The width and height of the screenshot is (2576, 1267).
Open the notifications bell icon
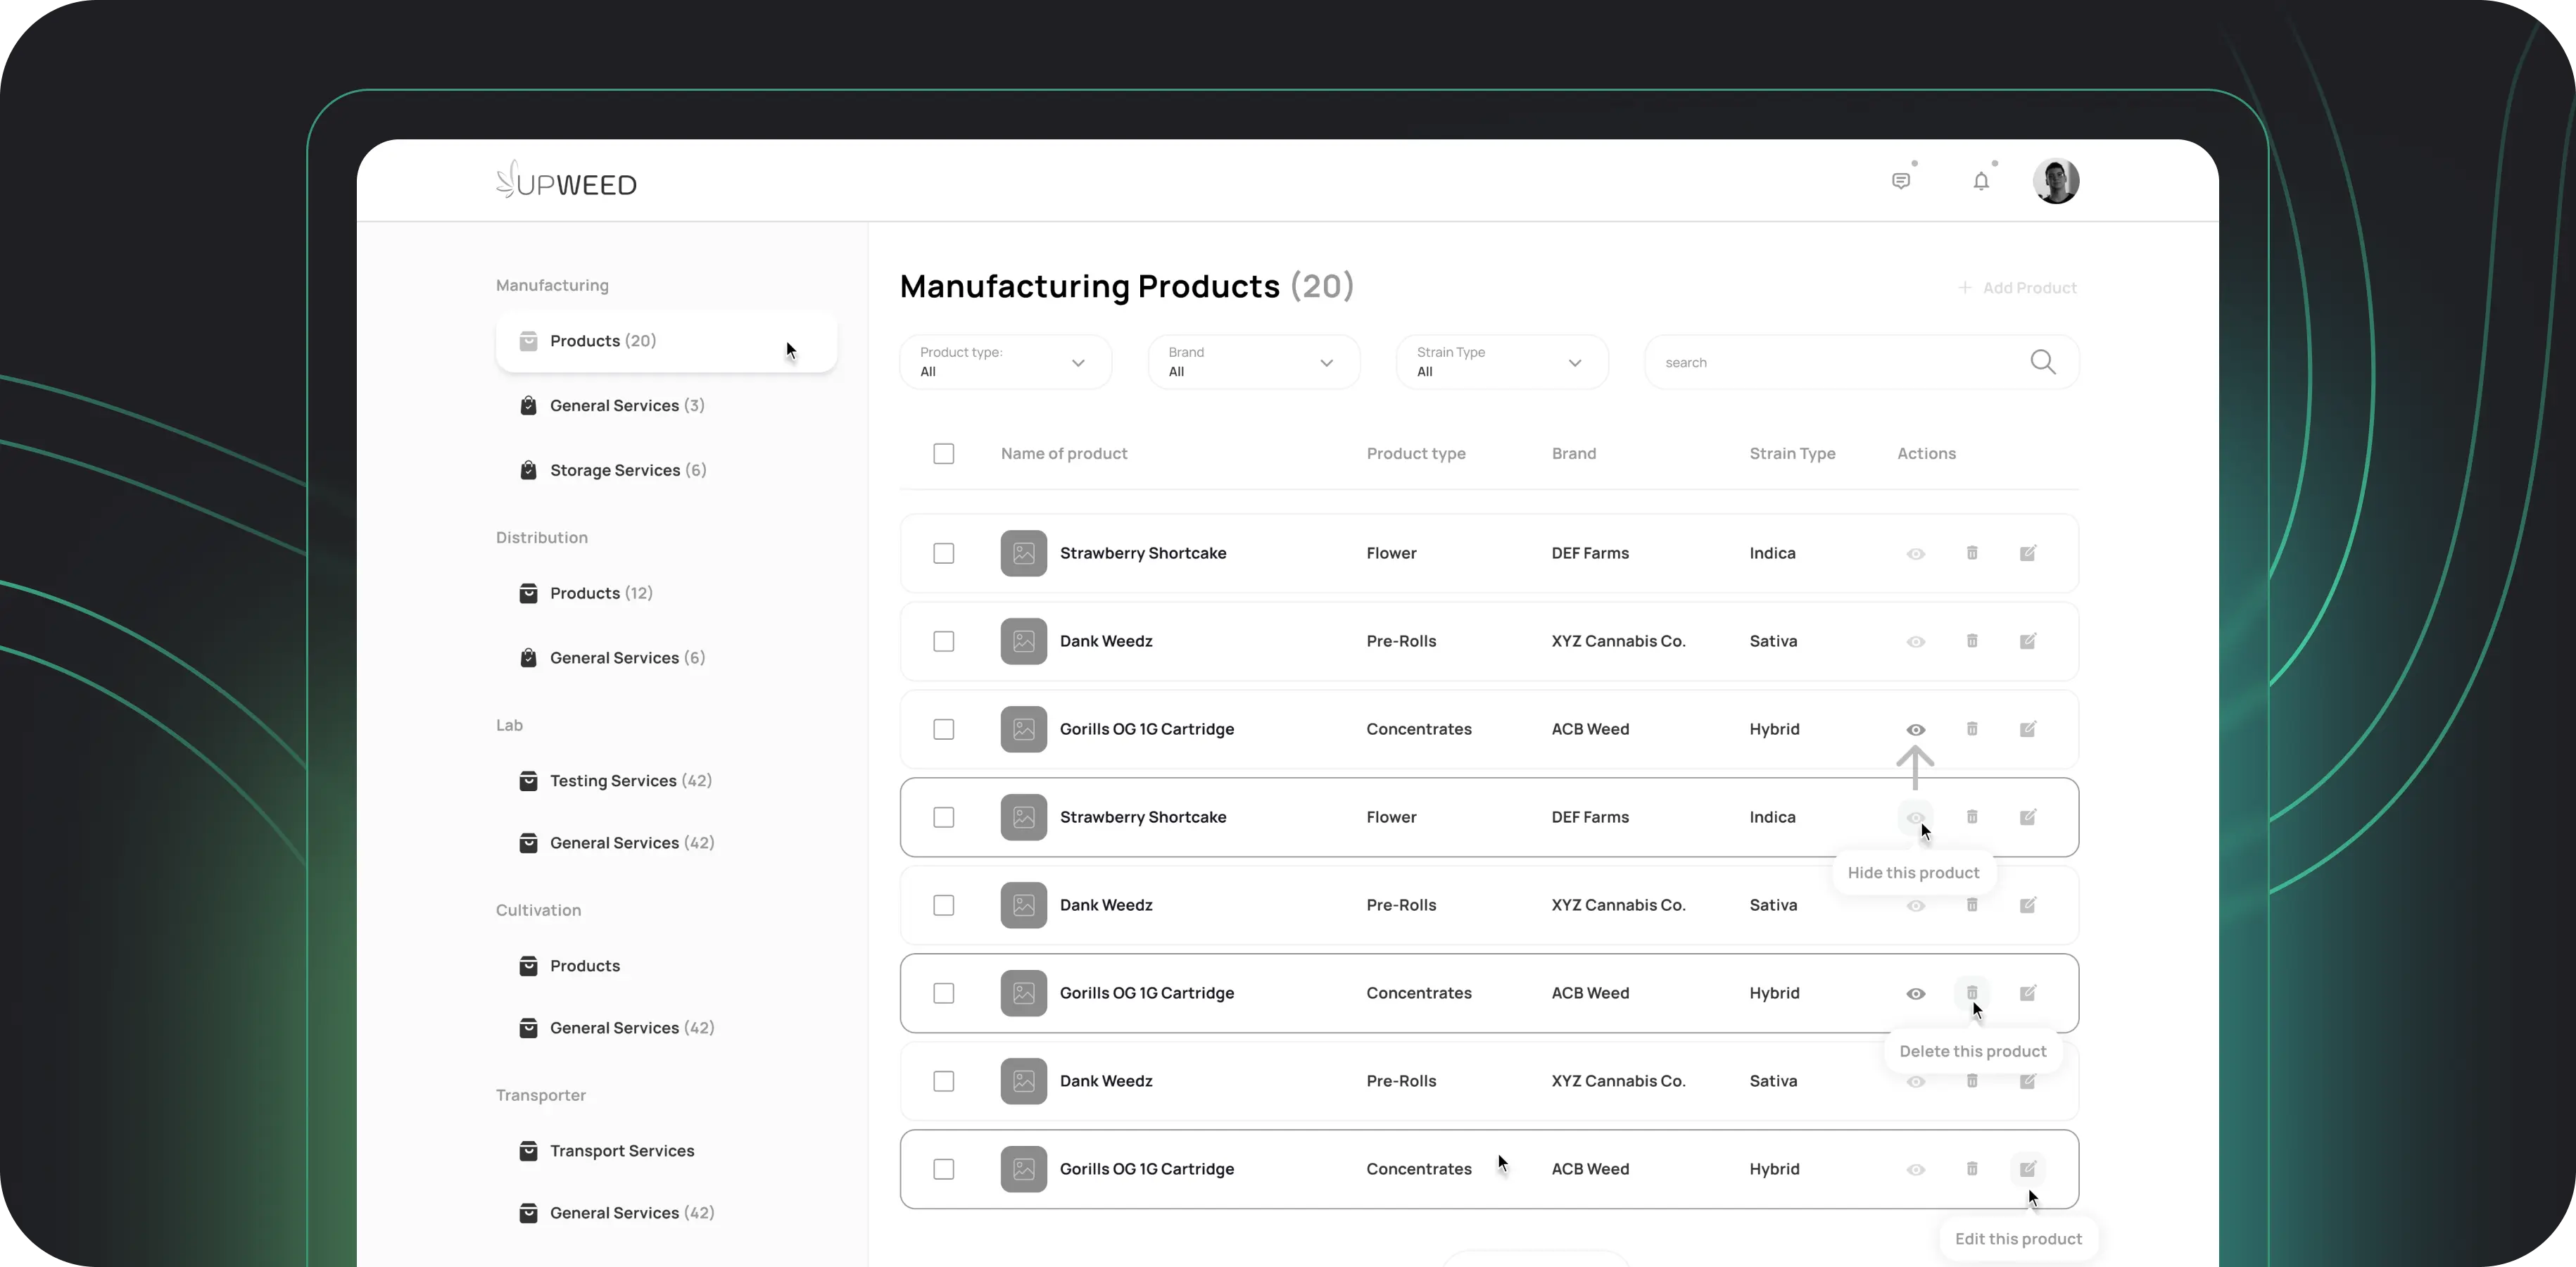coord(1981,181)
